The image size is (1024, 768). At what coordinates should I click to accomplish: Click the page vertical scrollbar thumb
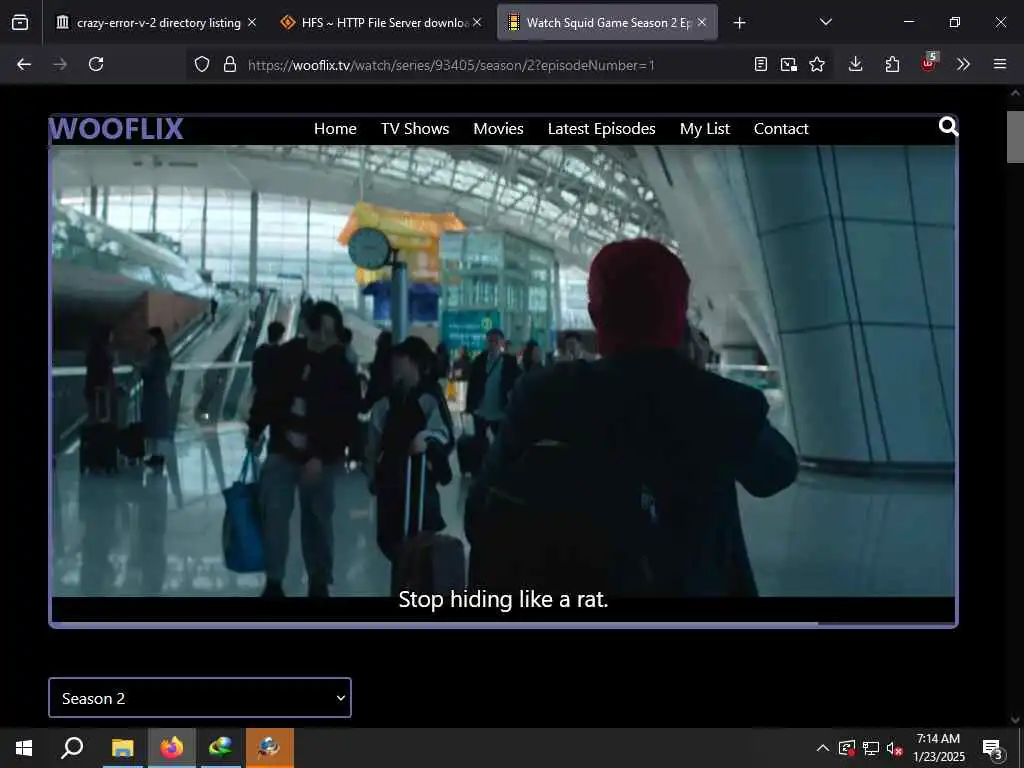[x=1015, y=136]
